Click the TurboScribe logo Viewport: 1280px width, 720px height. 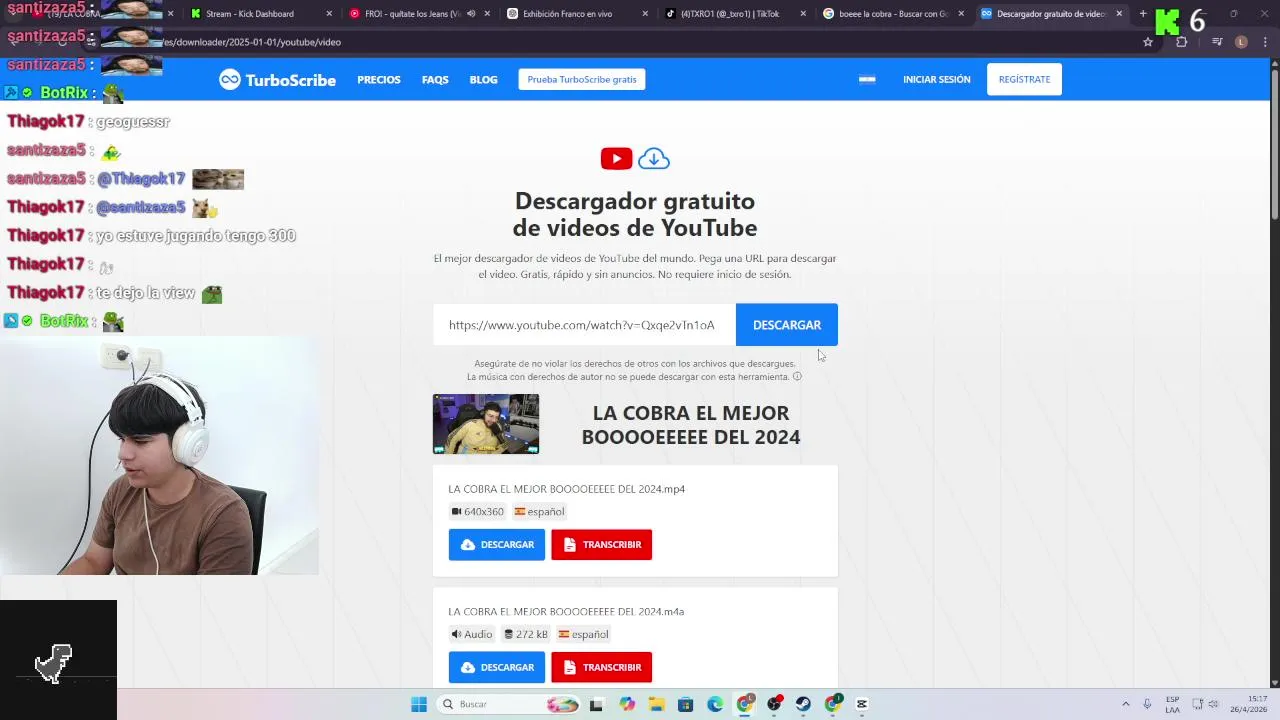pyautogui.click(x=278, y=80)
